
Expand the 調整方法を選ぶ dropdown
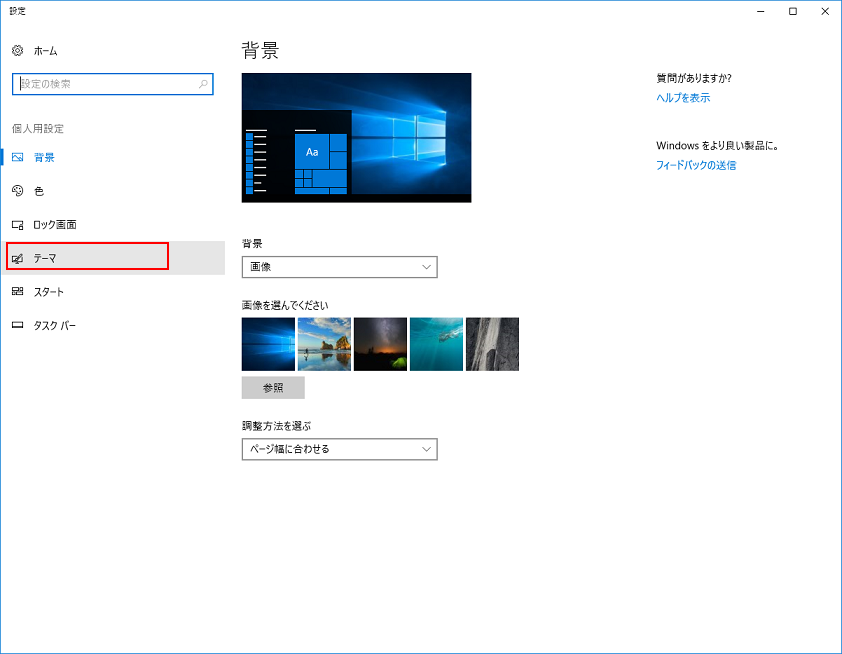[339, 449]
